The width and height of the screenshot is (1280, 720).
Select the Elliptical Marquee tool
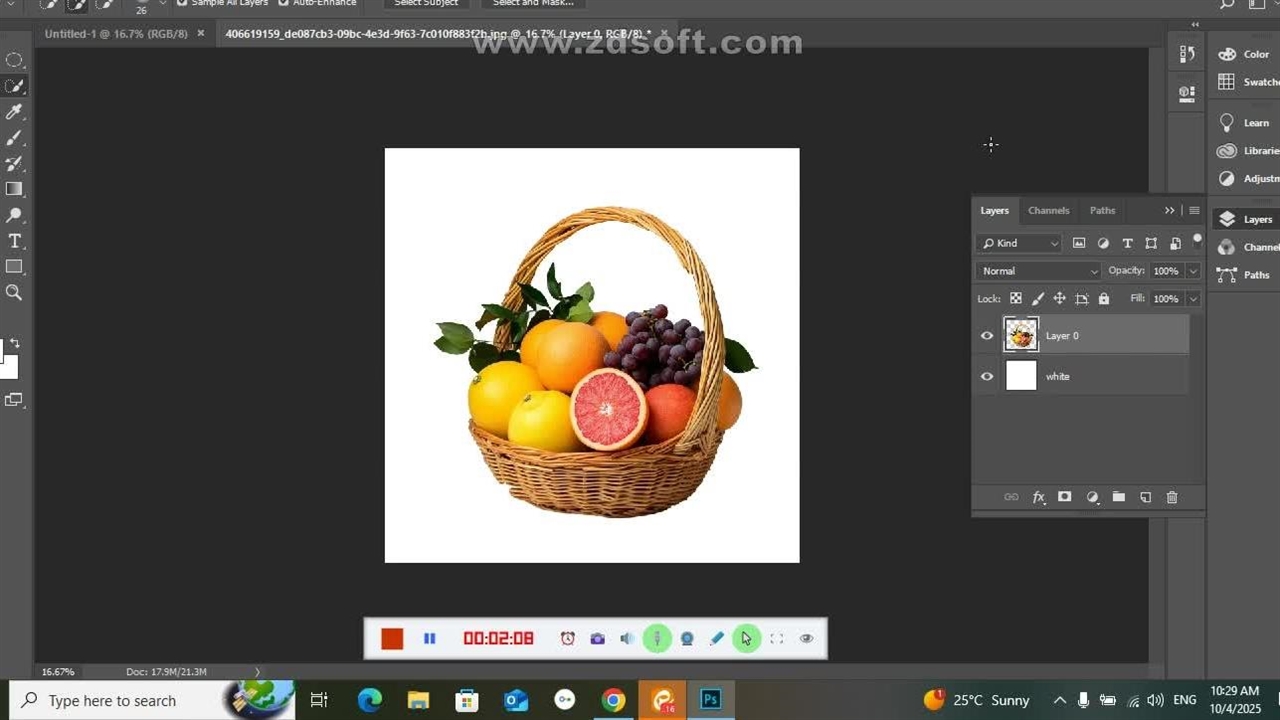(14, 61)
